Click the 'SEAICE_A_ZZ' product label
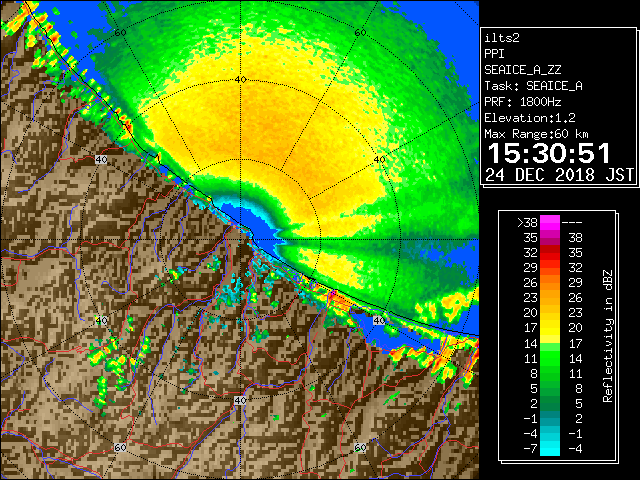This screenshot has height=480, width=640. [523, 70]
